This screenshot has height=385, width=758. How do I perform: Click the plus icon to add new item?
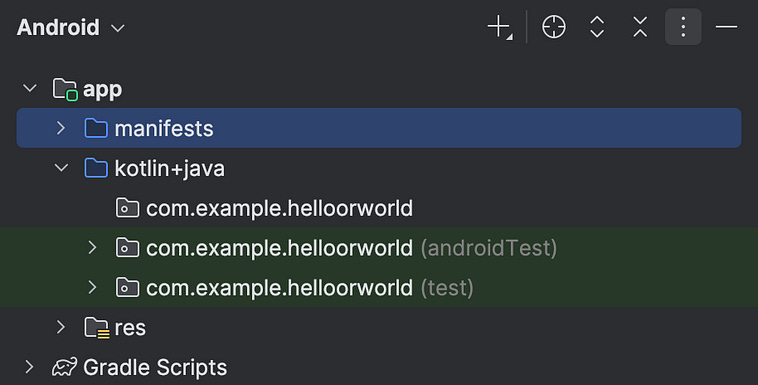click(500, 27)
